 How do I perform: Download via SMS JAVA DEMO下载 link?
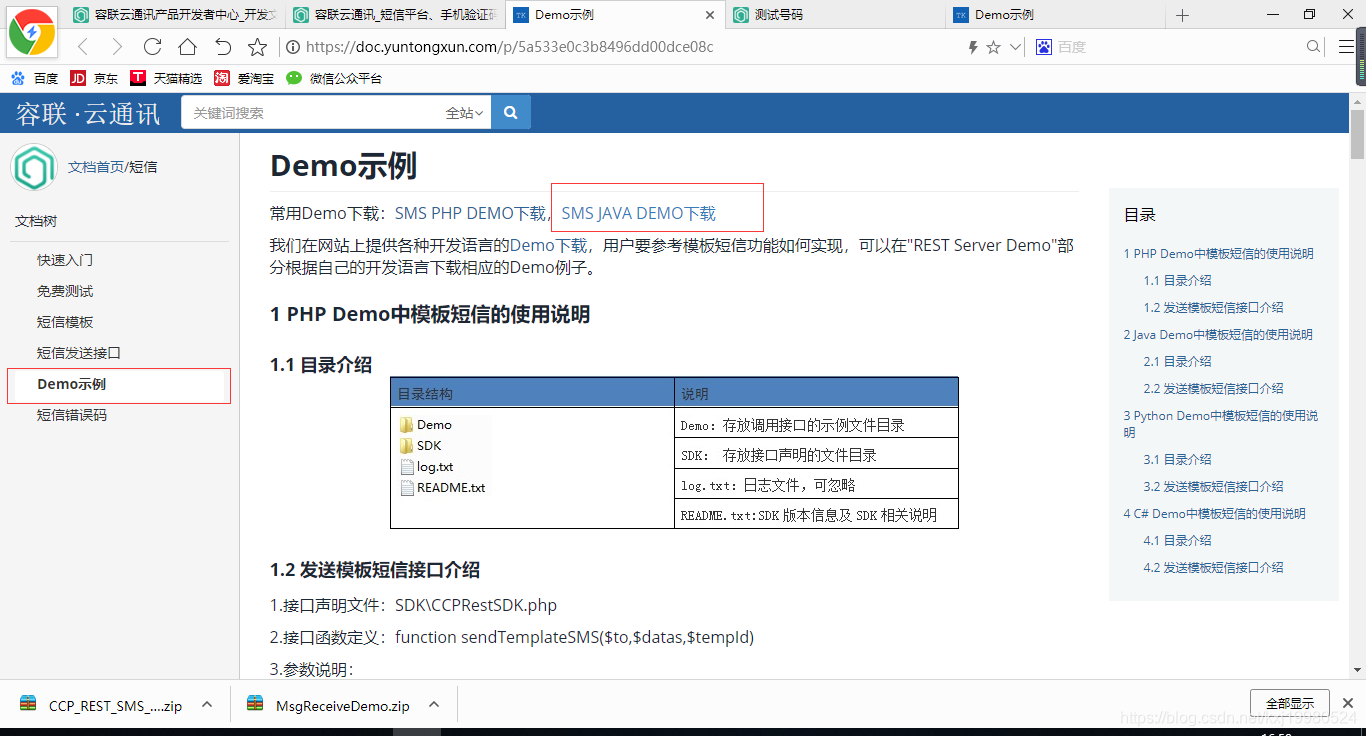(639, 213)
